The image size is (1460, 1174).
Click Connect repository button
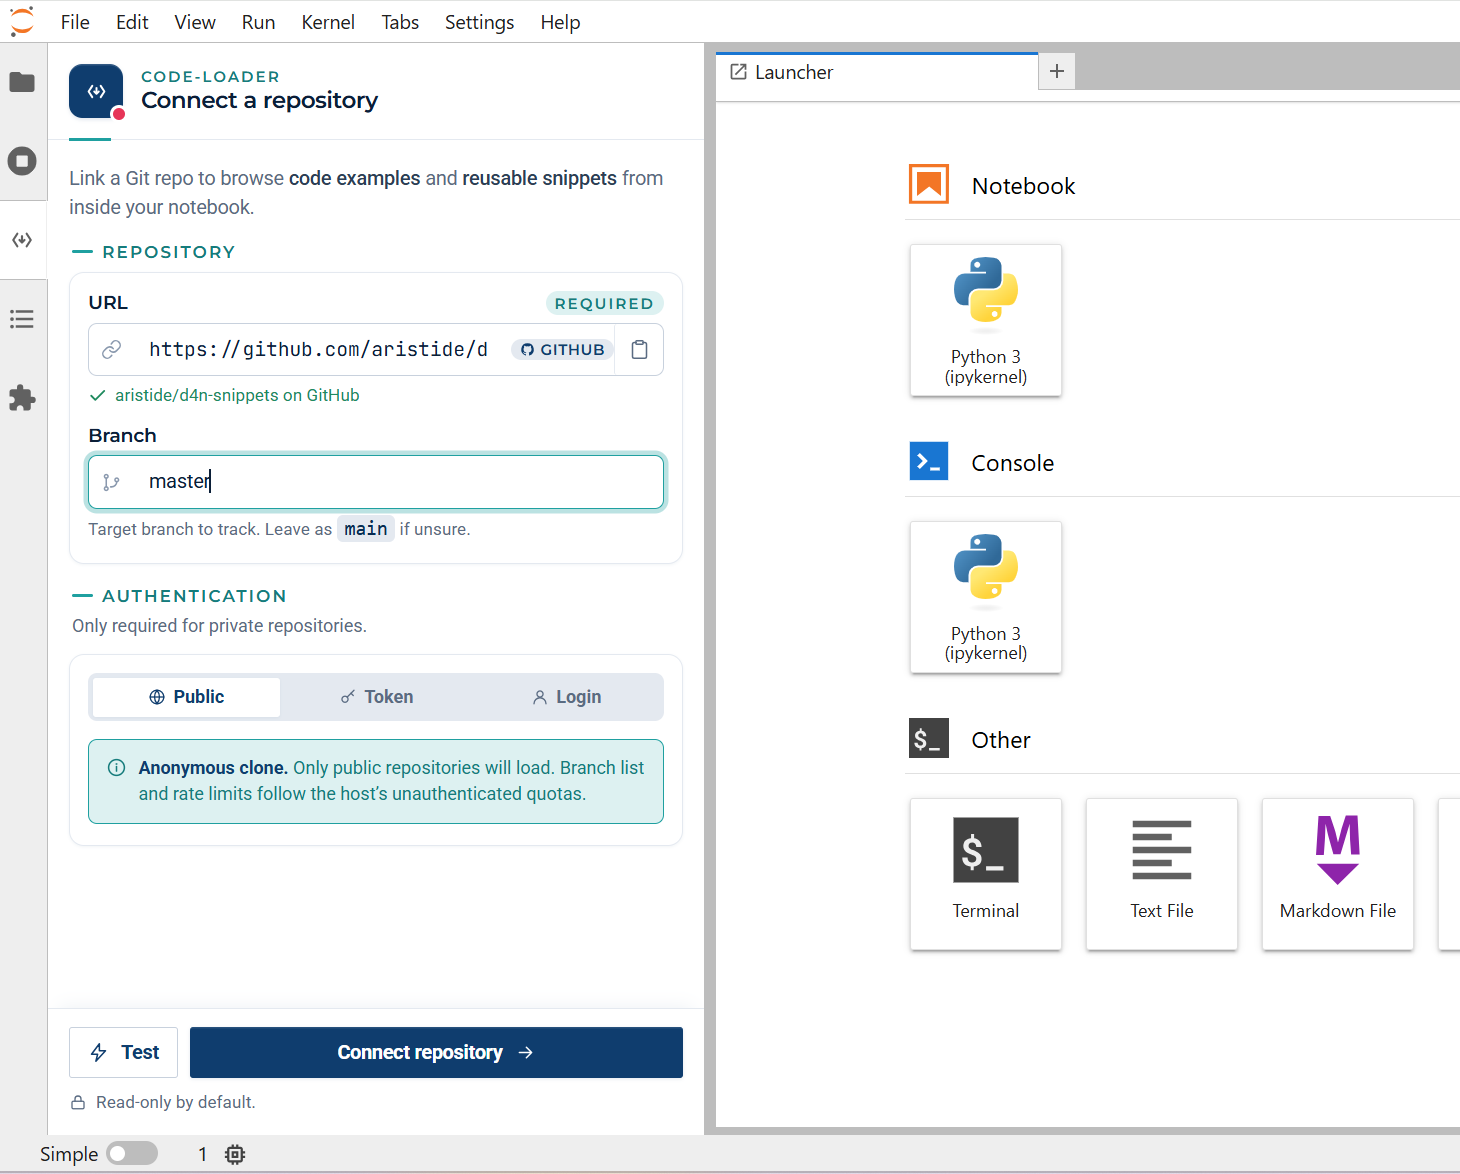tap(436, 1052)
